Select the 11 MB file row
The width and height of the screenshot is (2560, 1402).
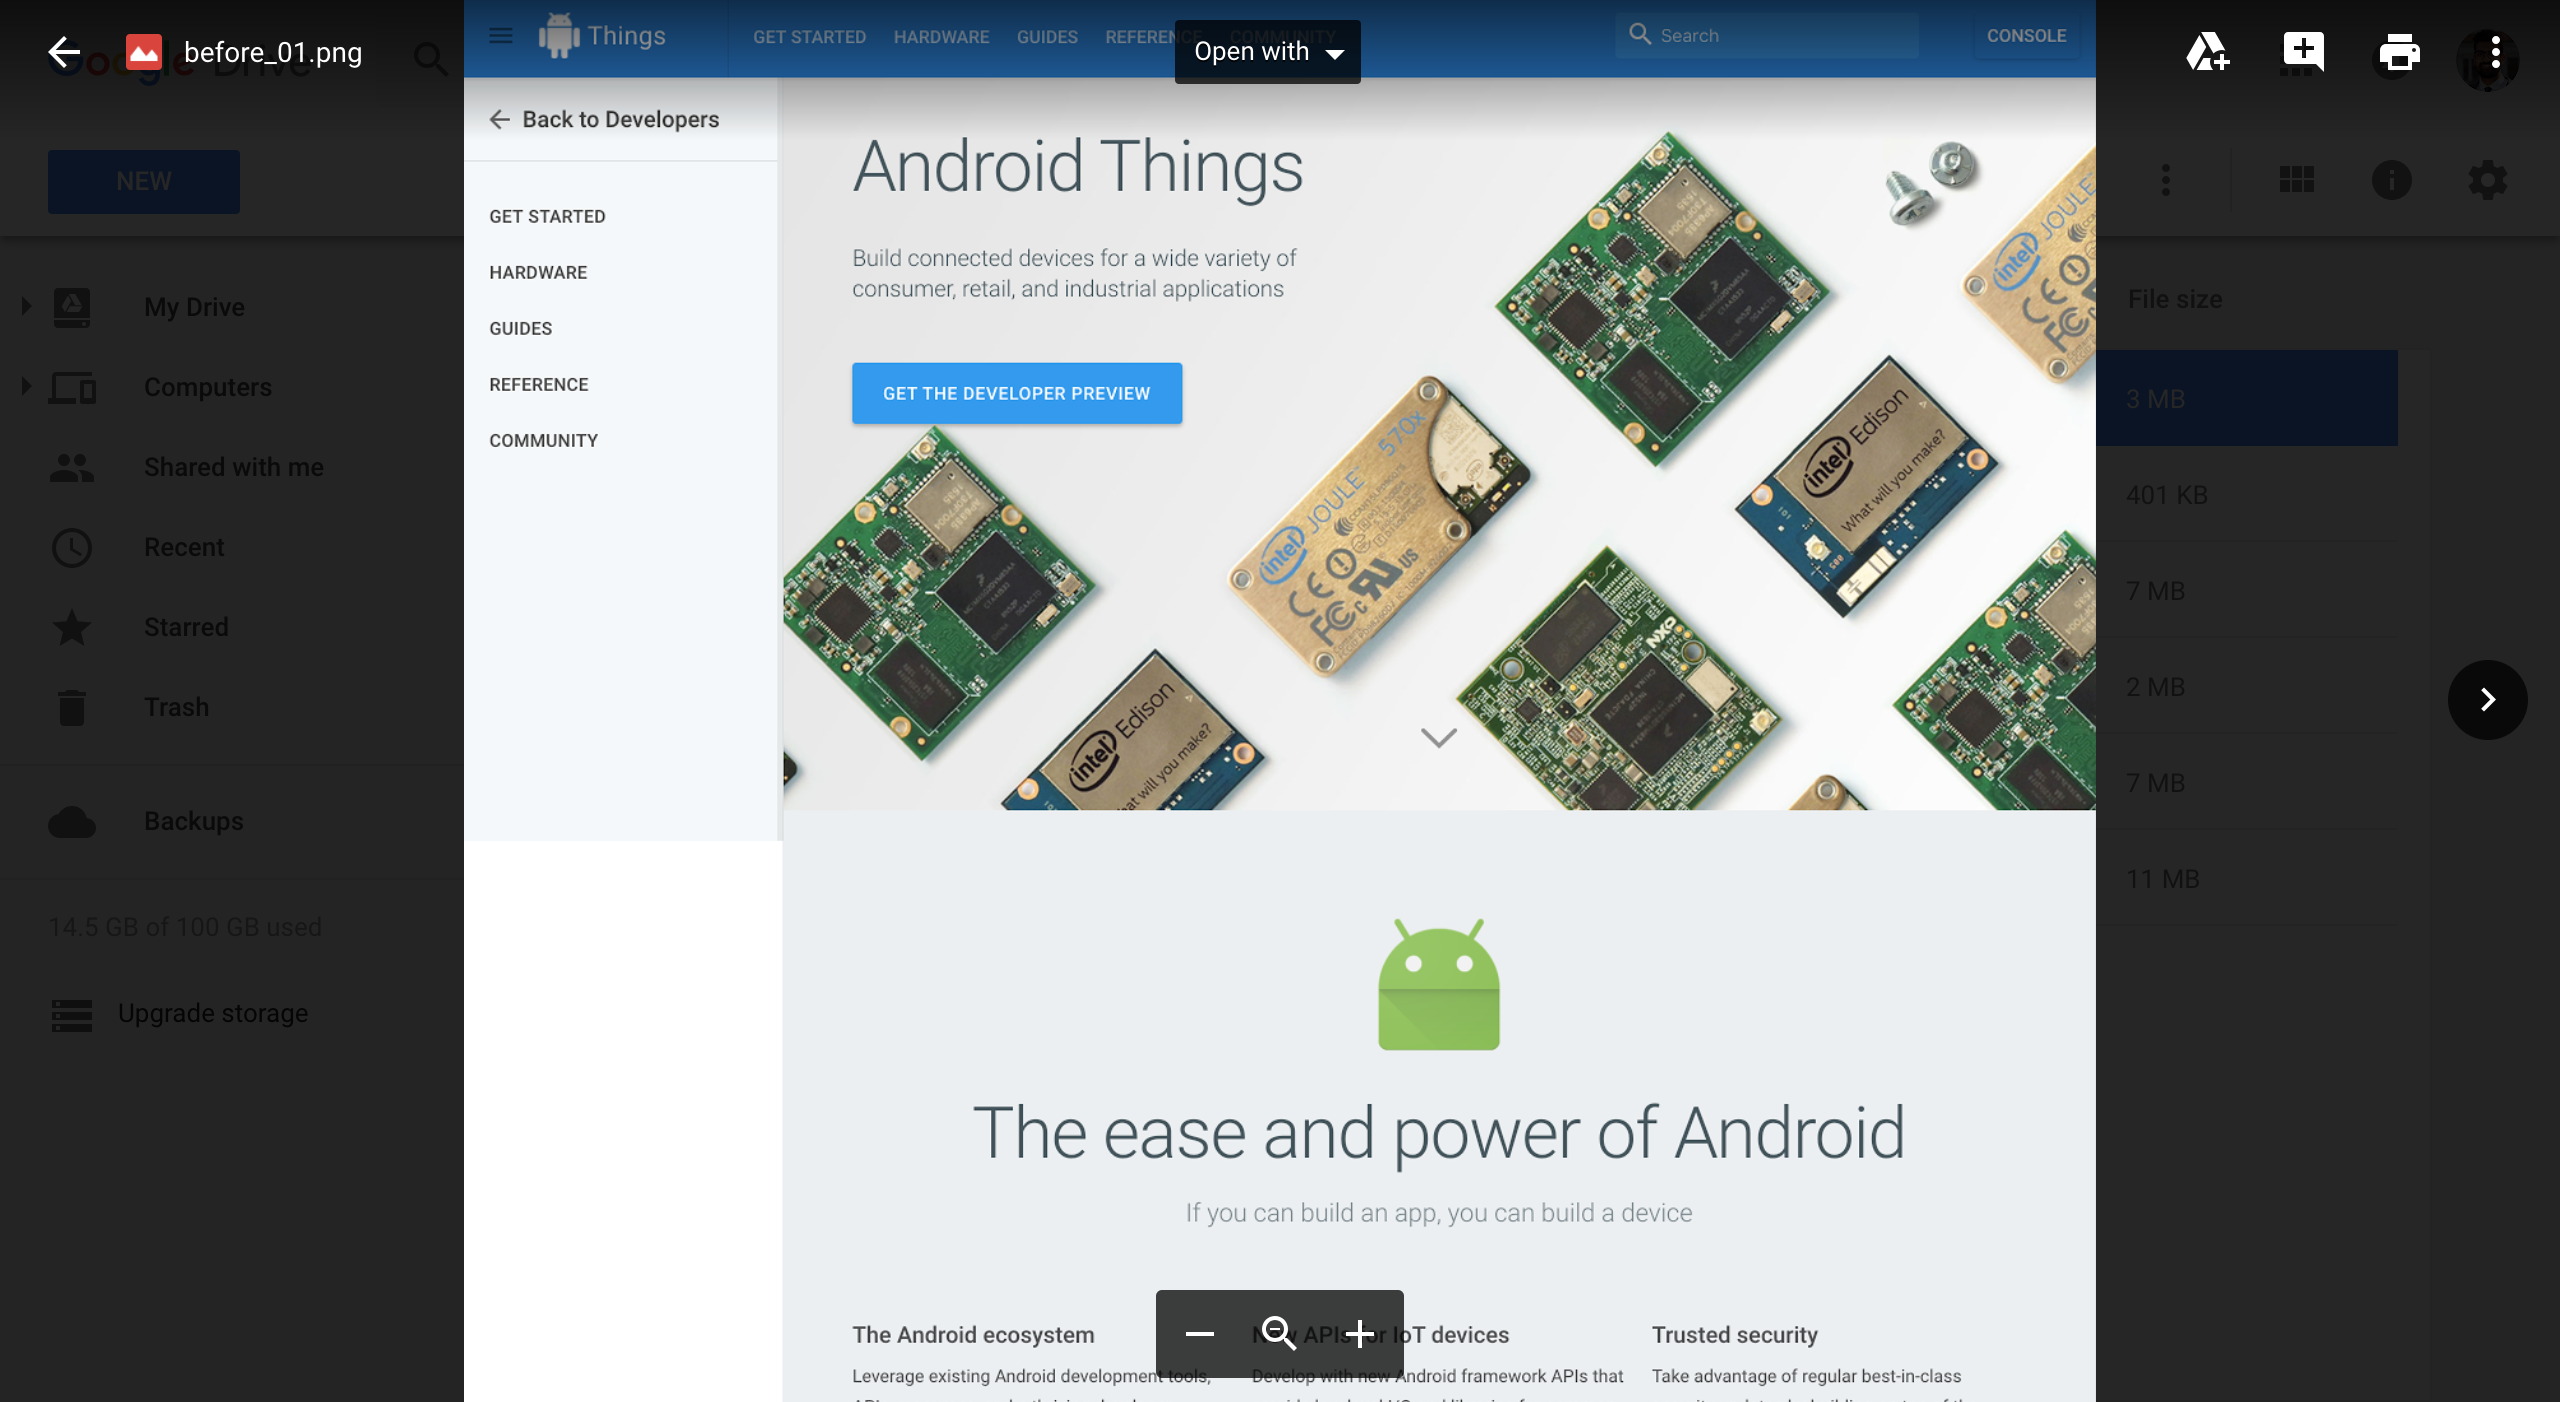(2247, 878)
